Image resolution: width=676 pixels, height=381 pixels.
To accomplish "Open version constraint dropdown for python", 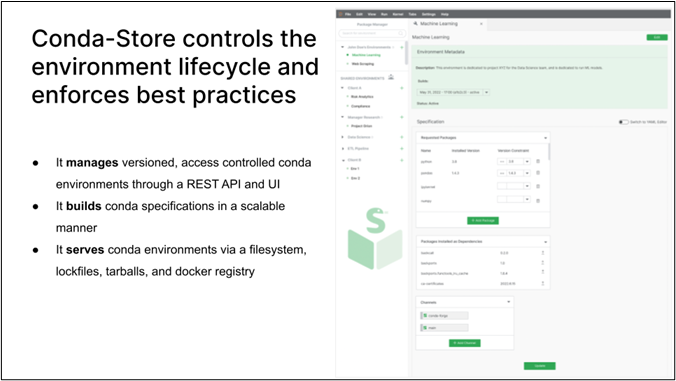I will pyautogui.click(x=527, y=161).
